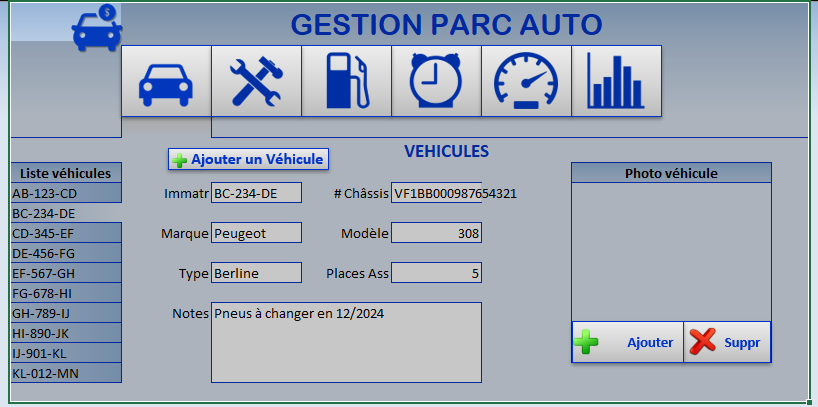Open the alarm clock reminders tab
818x407 pixels.
(x=436, y=81)
